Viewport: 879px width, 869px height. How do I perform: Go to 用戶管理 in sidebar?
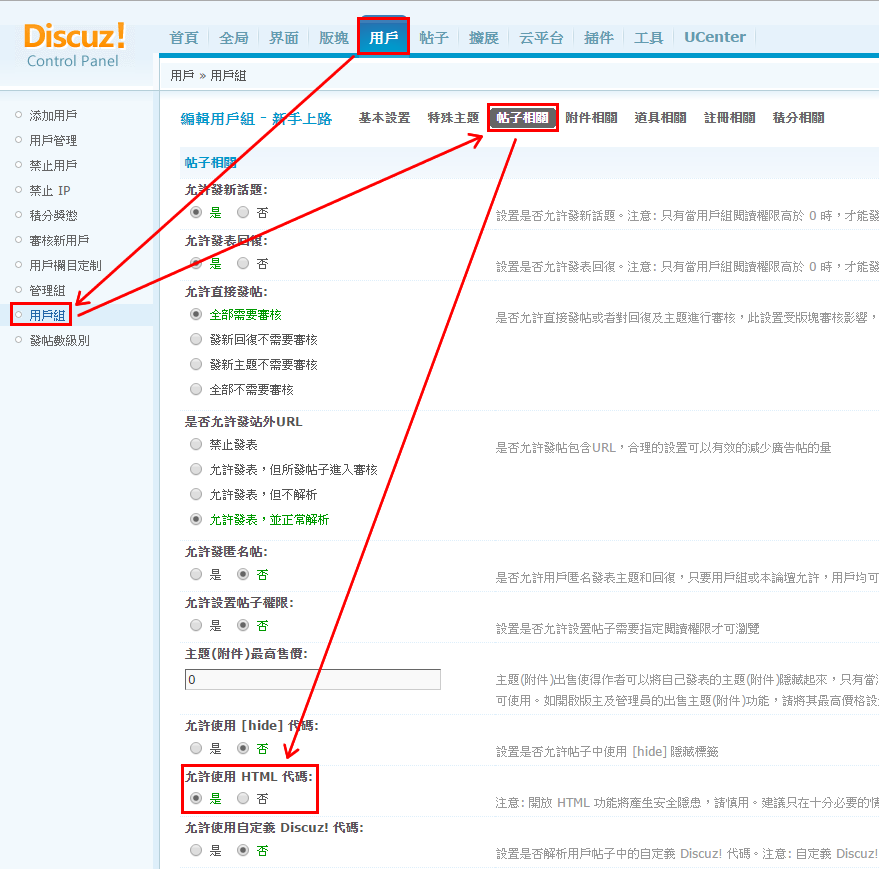53,140
